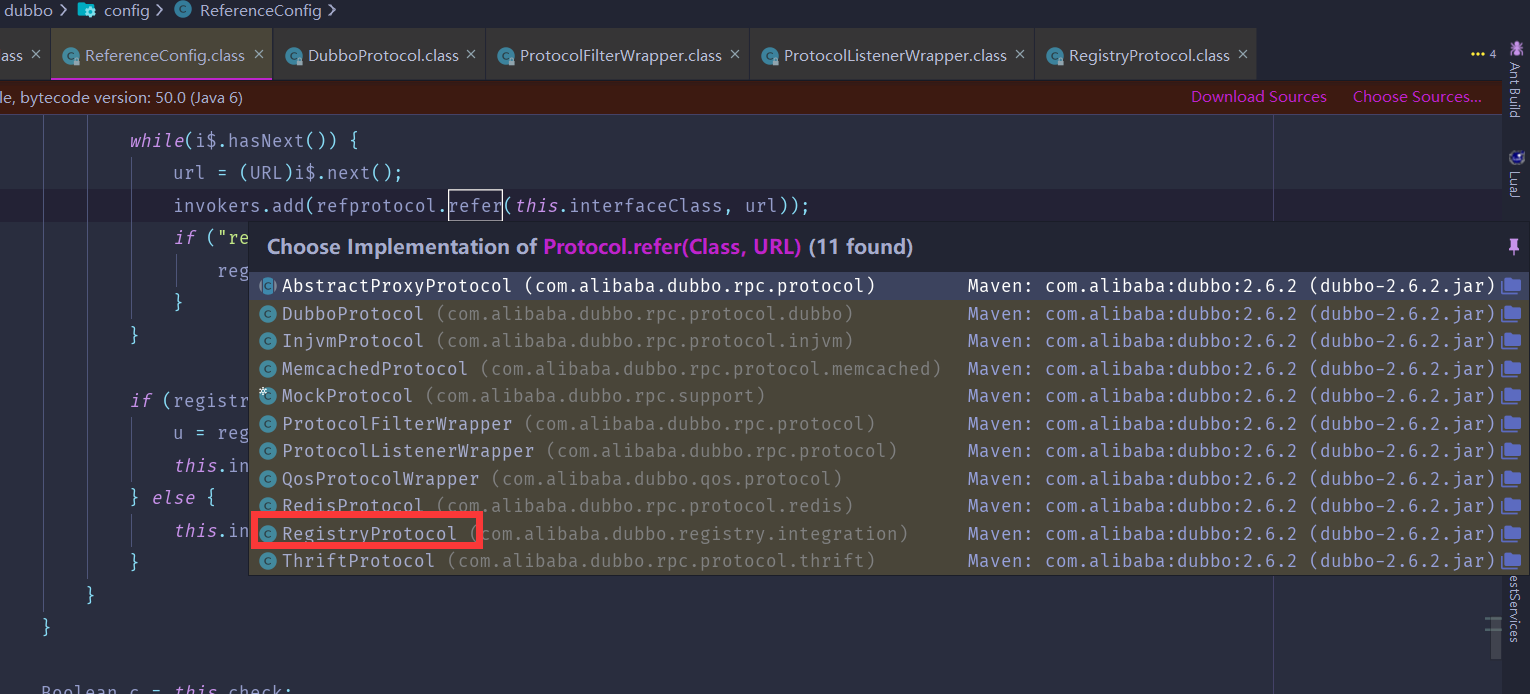This screenshot has height=694, width=1530.
Task: Click the class icon beside ProtocolFilterWrapper in list
Action: (268, 424)
